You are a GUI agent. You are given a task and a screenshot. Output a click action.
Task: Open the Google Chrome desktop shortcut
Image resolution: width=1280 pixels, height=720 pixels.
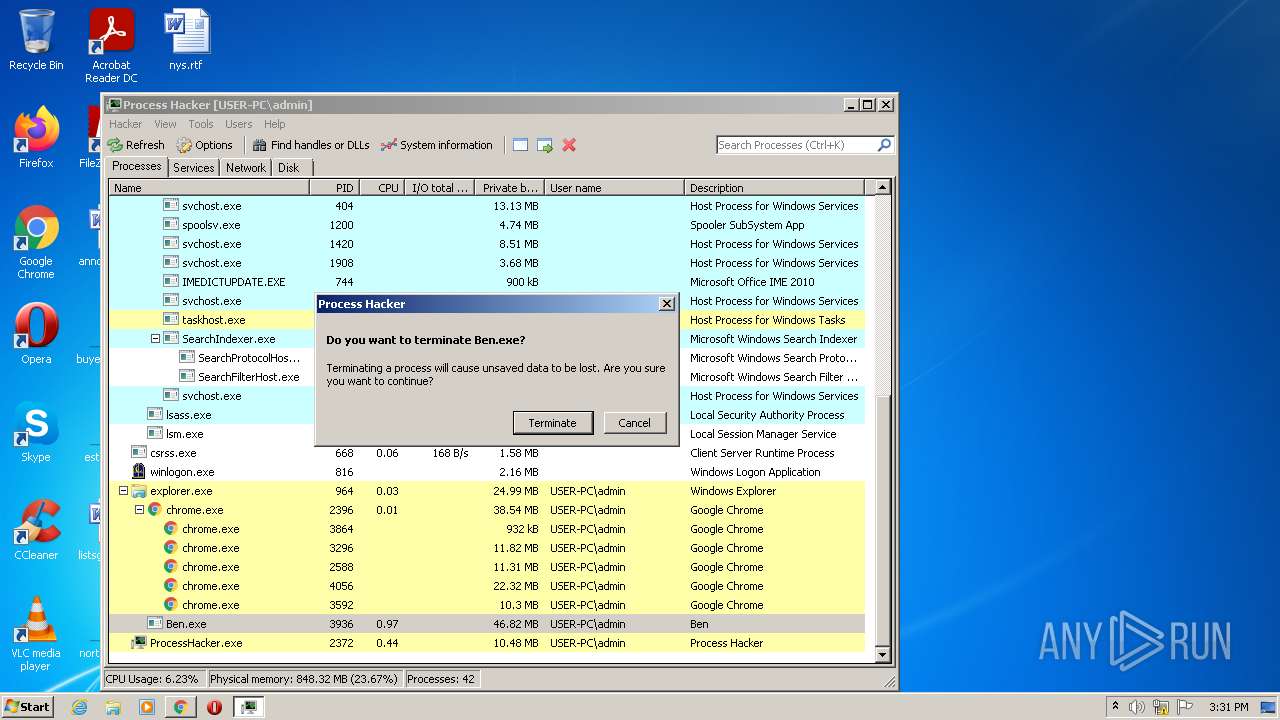point(36,243)
